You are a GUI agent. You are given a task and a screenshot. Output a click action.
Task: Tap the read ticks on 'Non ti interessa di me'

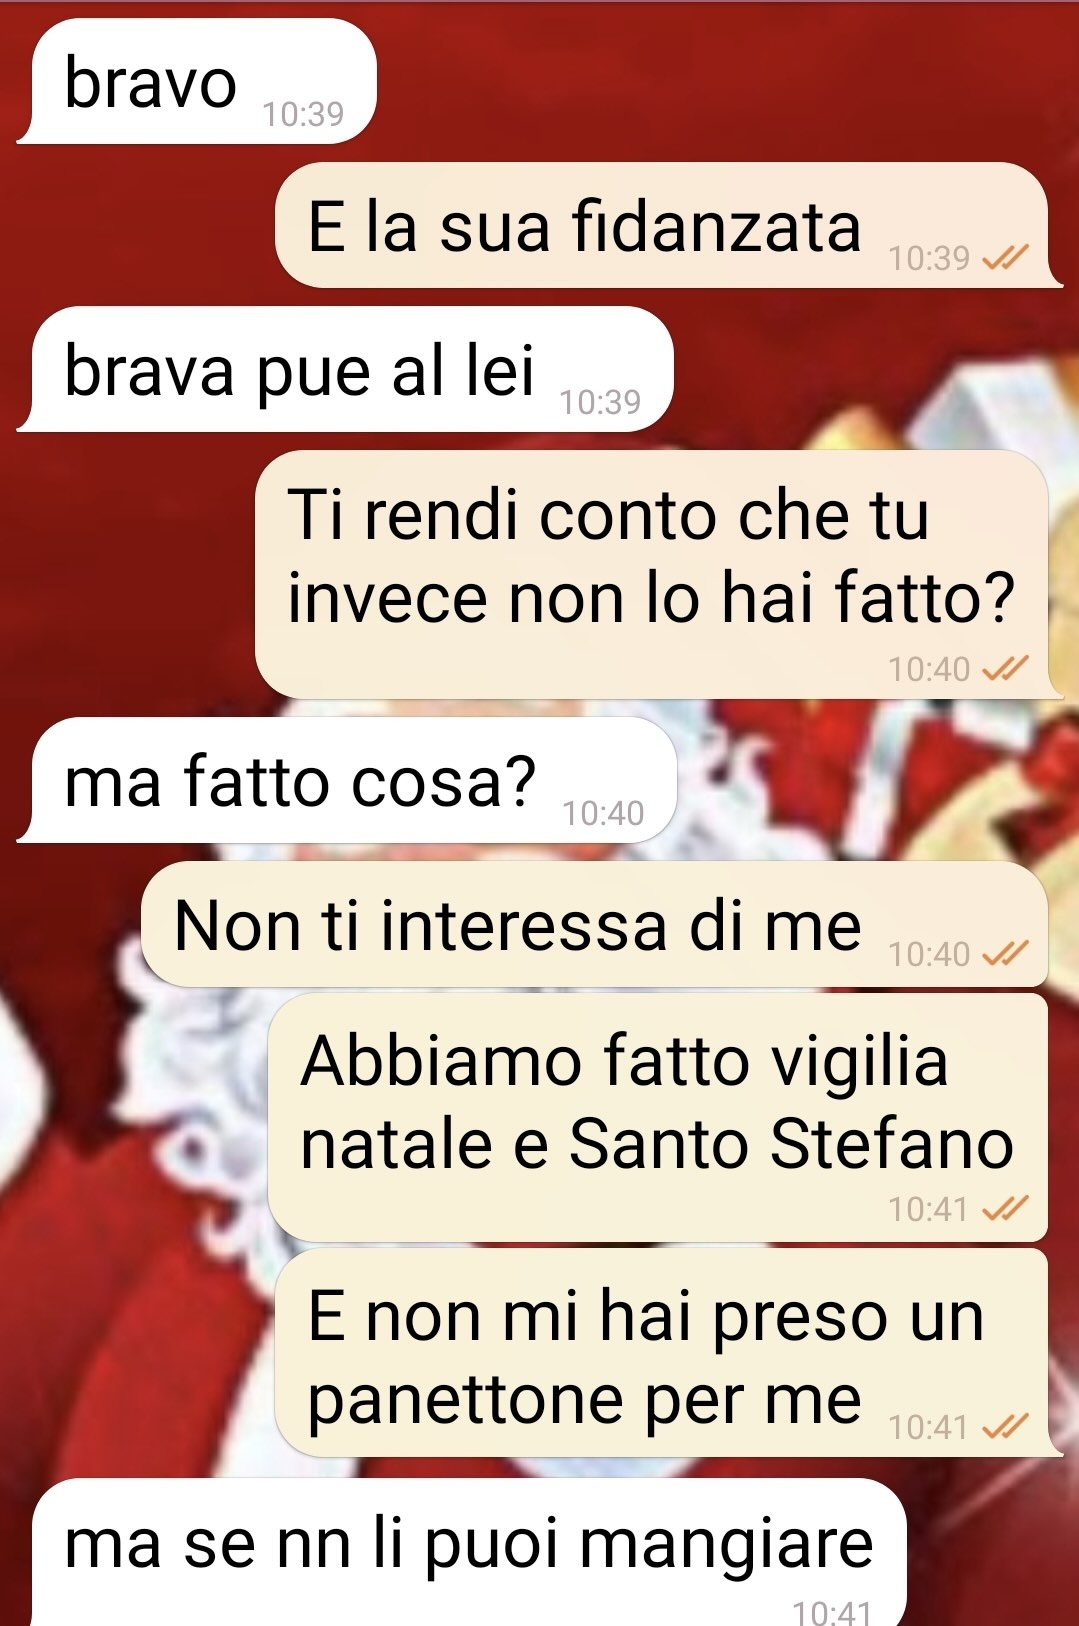point(1005,954)
